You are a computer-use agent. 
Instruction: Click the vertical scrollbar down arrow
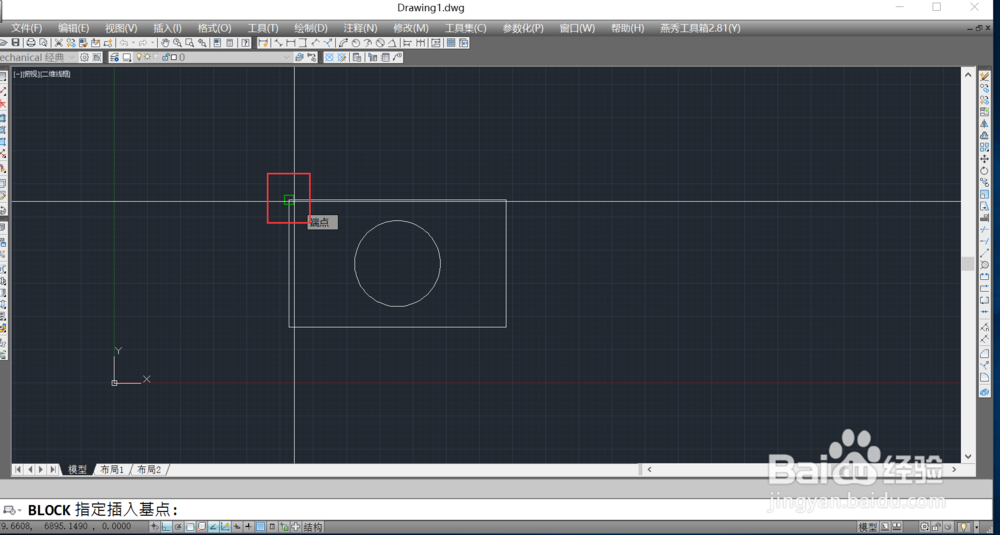[x=968, y=457]
